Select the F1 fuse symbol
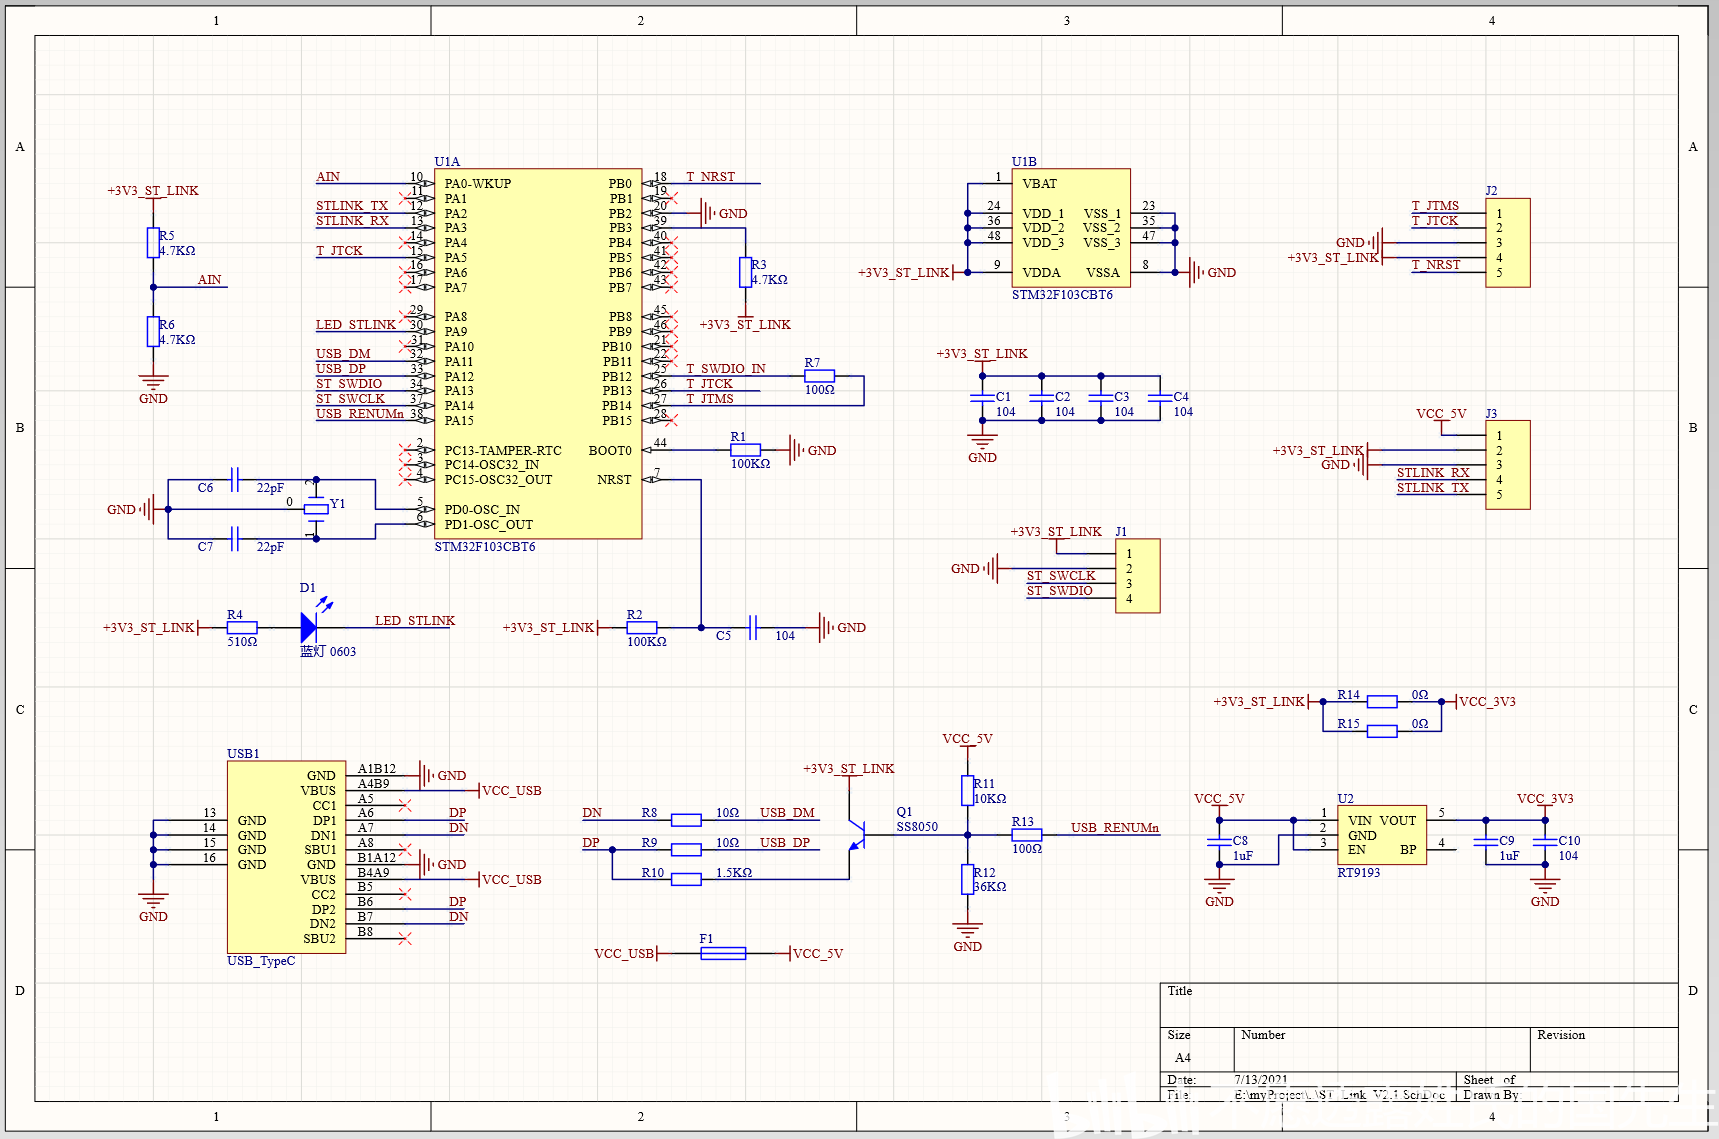This screenshot has width=1719, height=1139. pyautogui.click(x=723, y=953)
